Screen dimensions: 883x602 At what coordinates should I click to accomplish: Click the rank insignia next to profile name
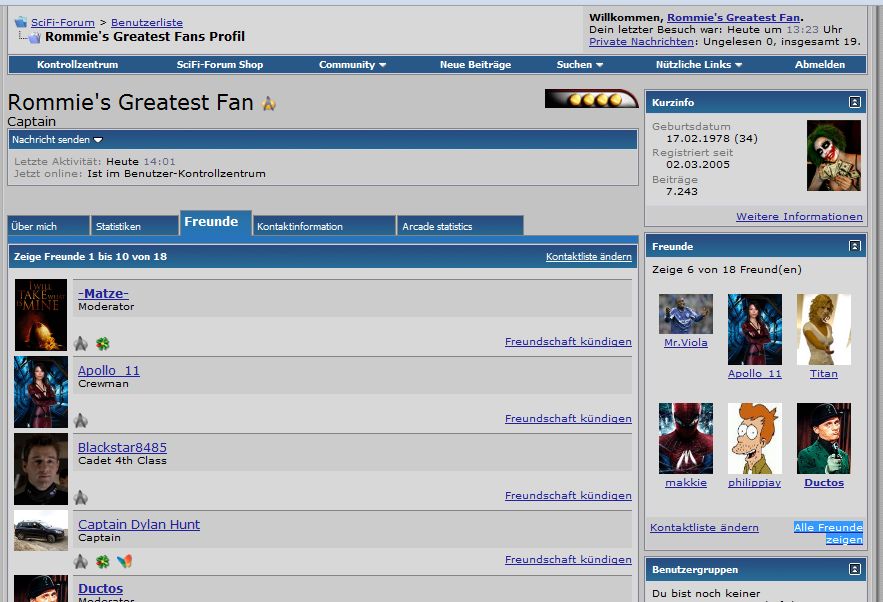coord(268,104)
